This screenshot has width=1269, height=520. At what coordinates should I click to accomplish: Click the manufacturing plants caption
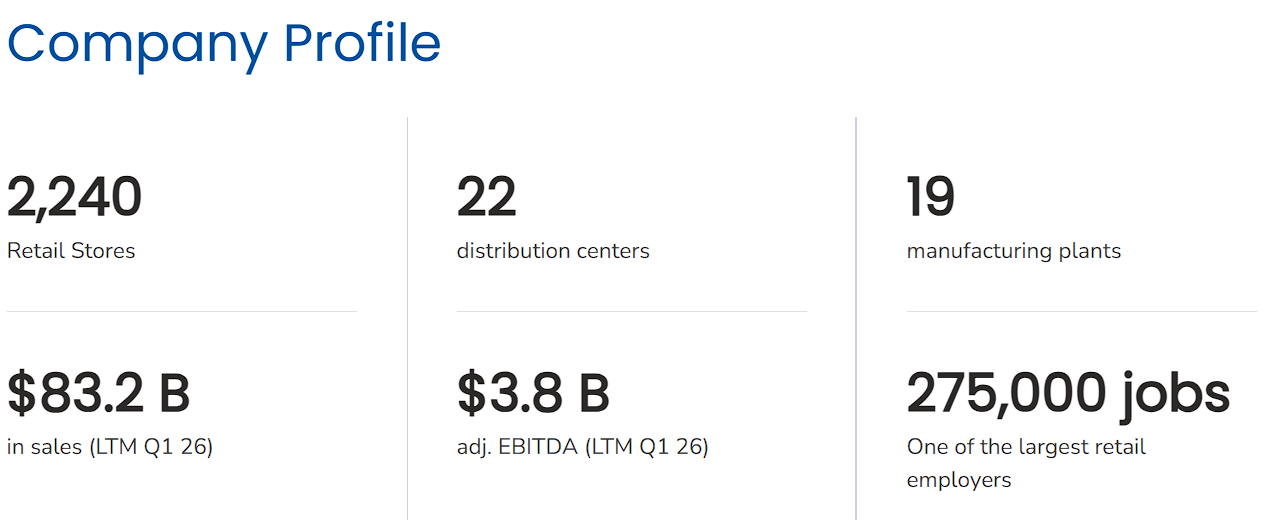(x=1014, y=251)
